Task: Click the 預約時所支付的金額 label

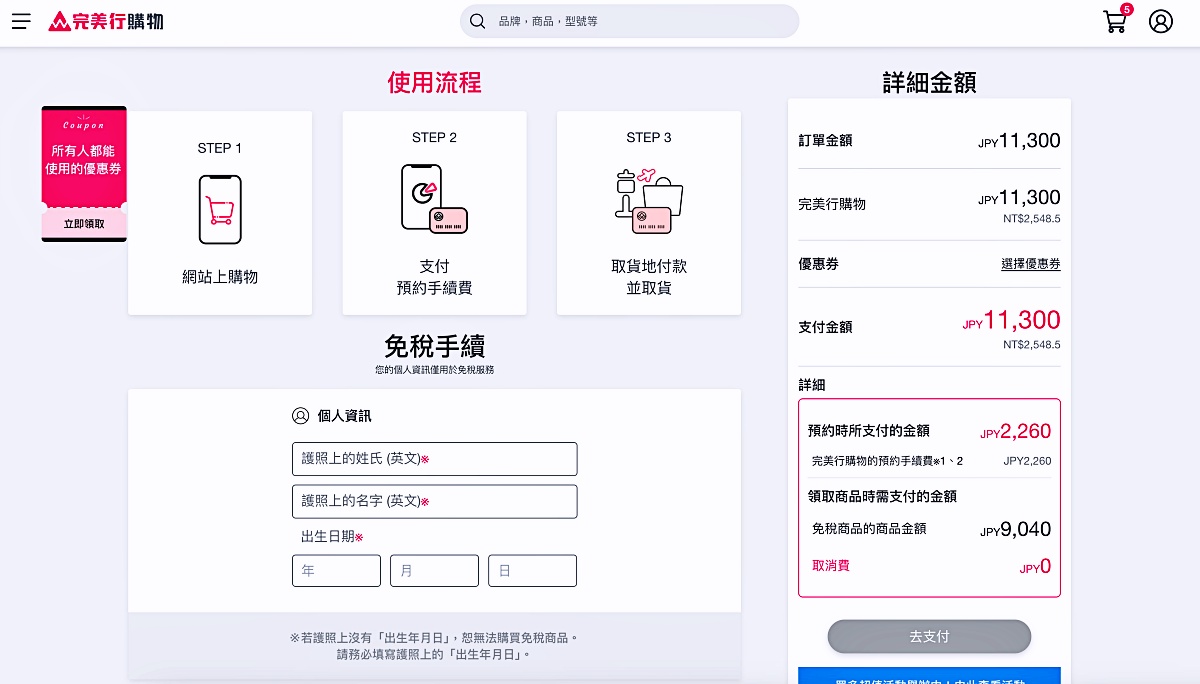Action: tap(869, 431)
